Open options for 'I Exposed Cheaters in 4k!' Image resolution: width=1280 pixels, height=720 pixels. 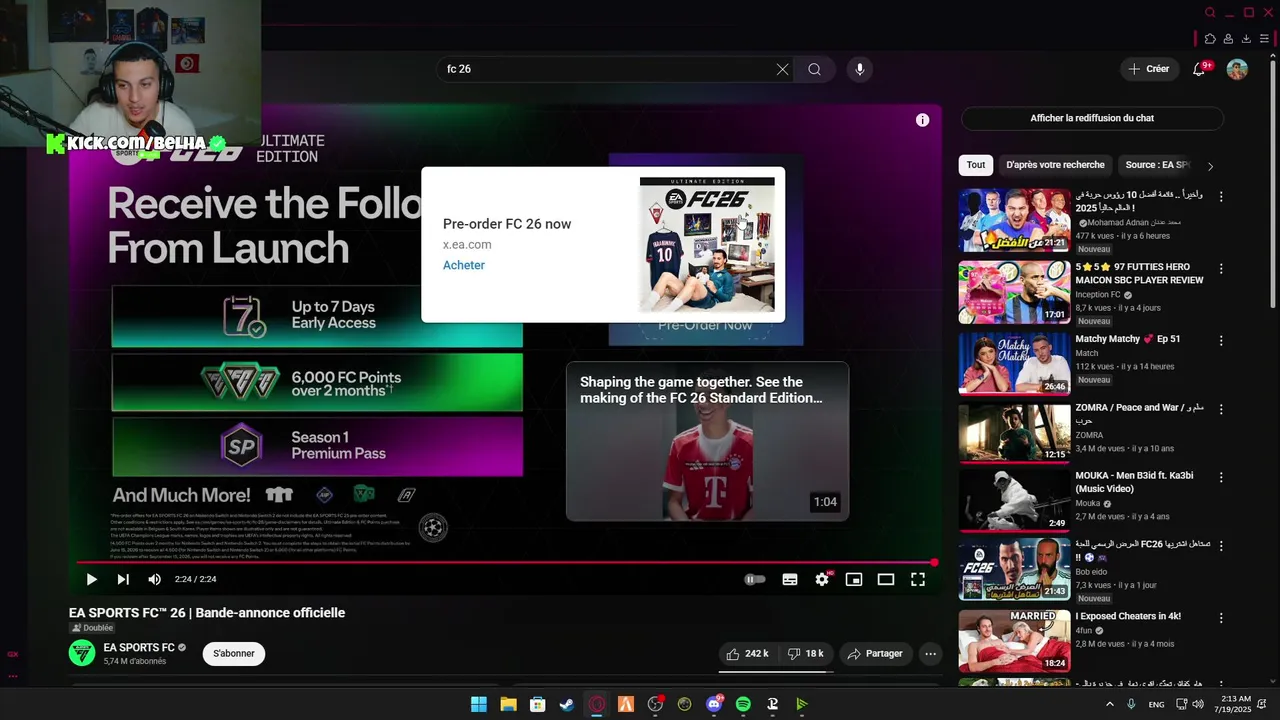tap(1221, 617)
